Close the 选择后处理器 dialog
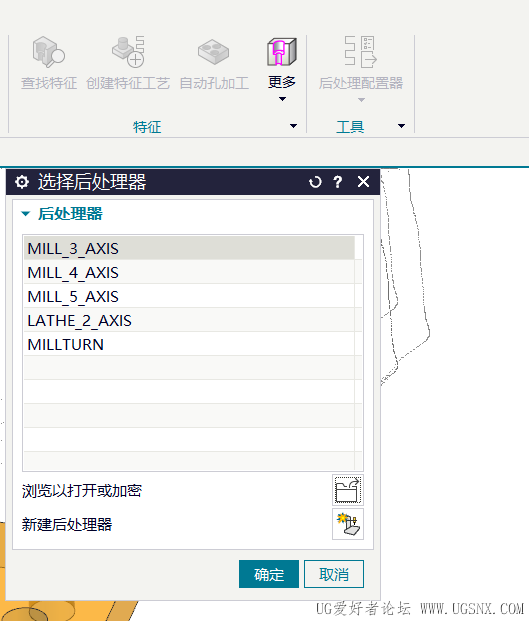Image resolution: width=529 pixels, height=621 pixels. 363,182
